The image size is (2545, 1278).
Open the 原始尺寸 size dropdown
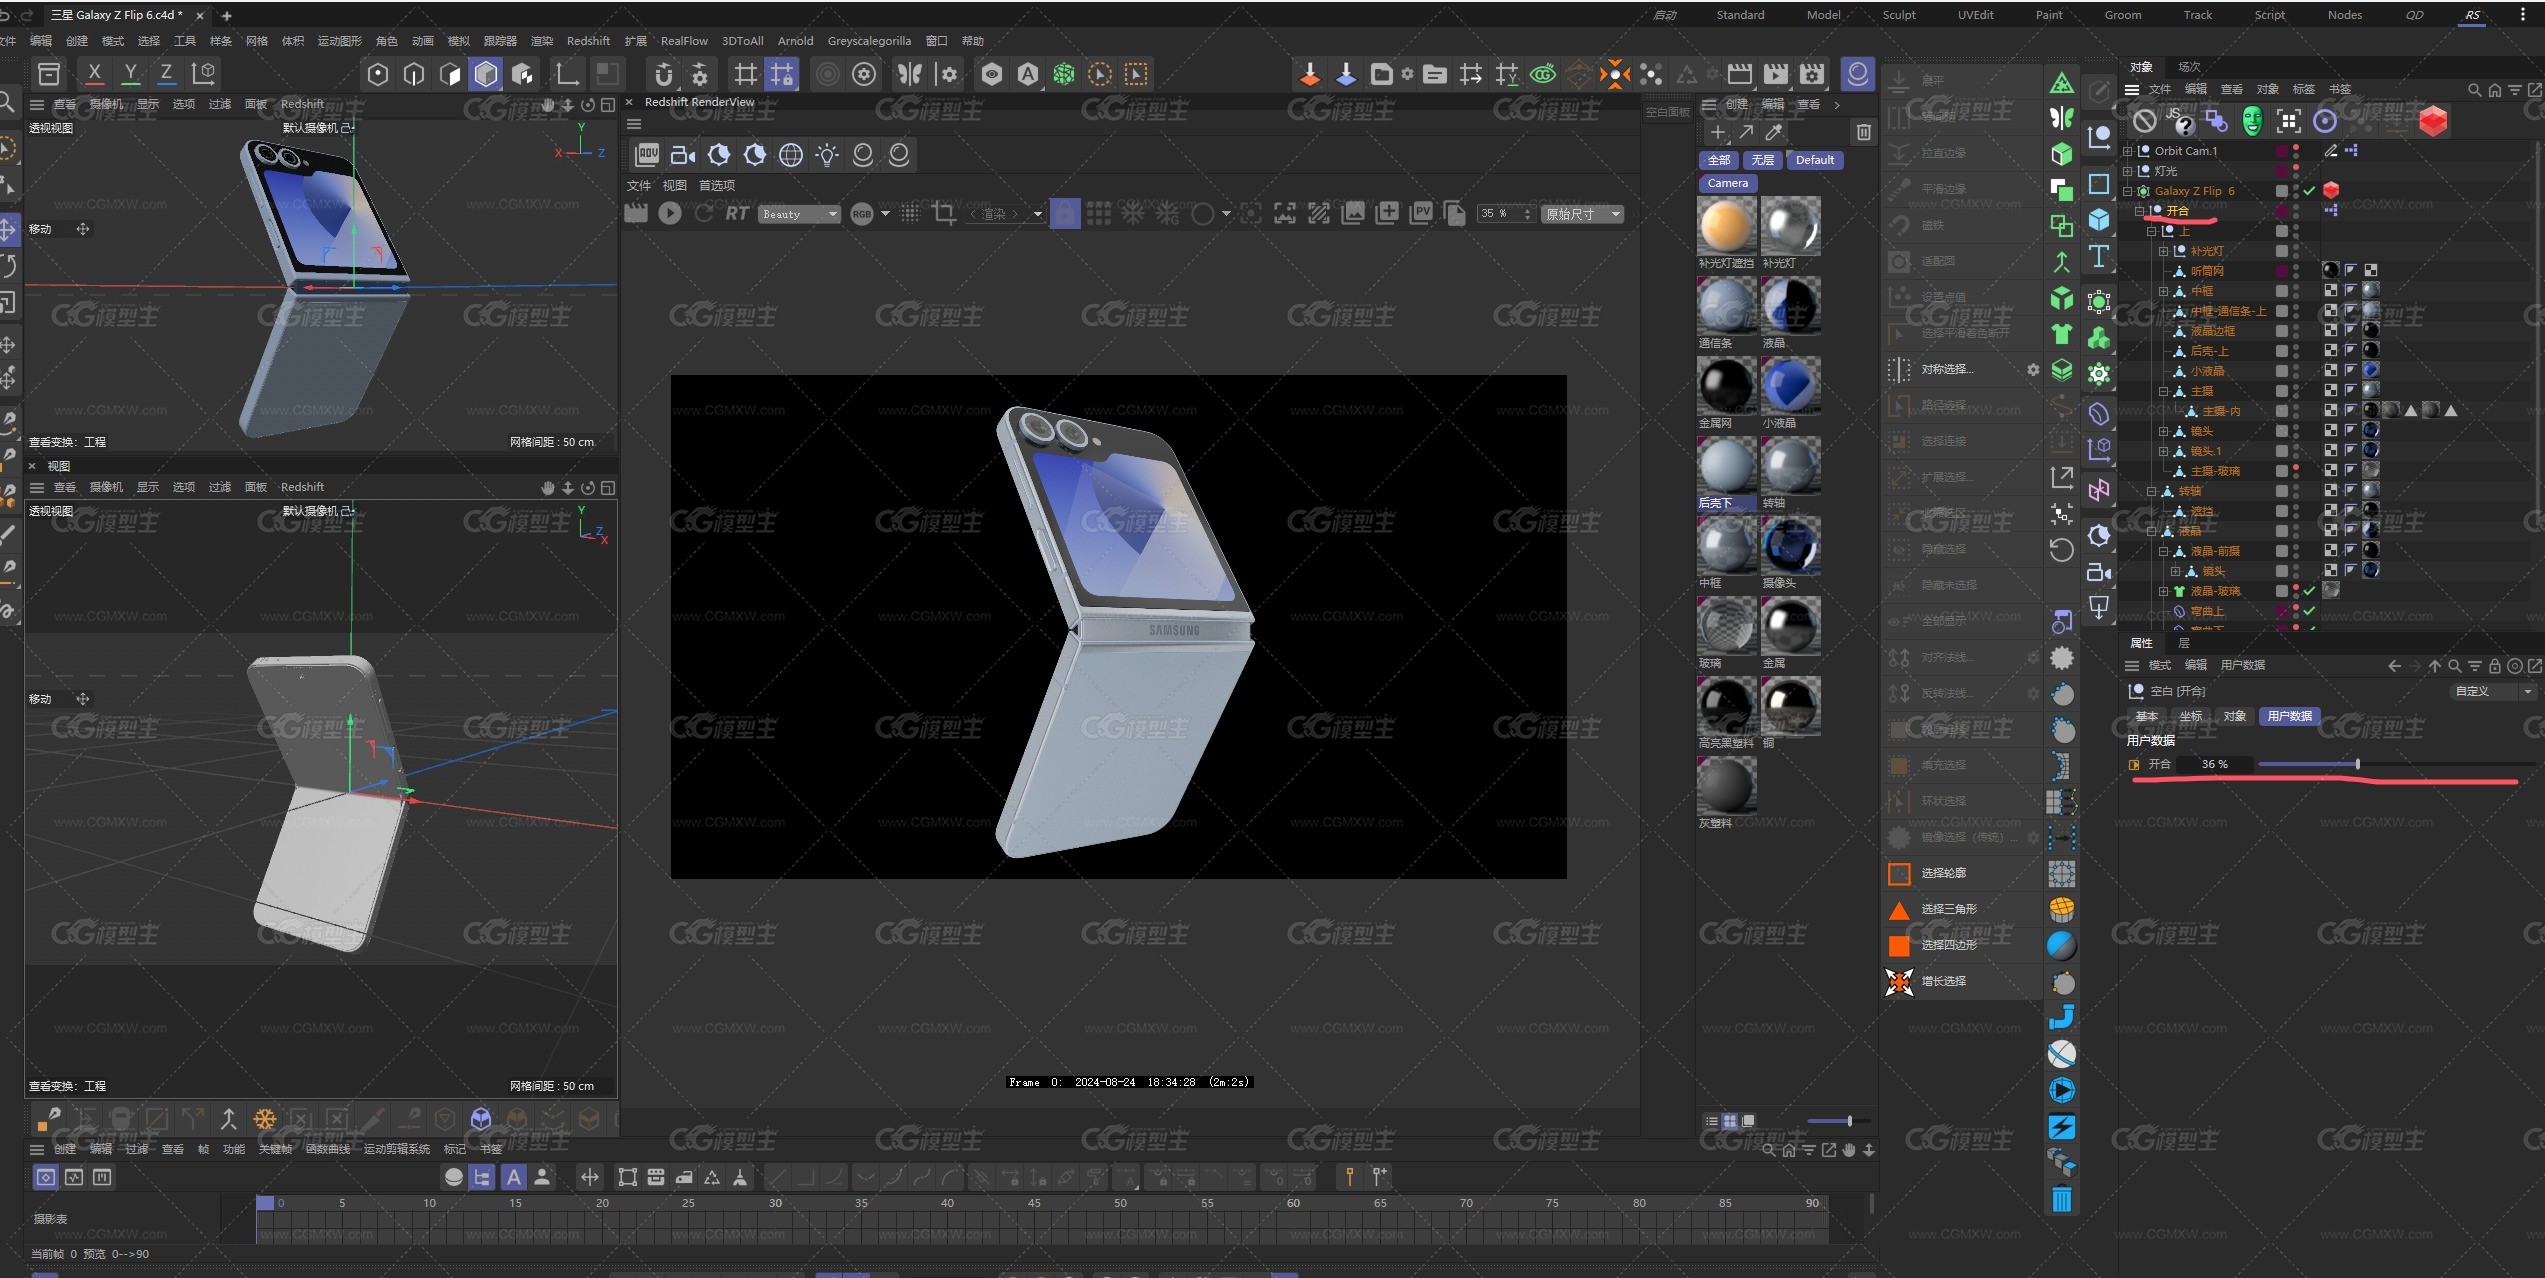coord(1583,214)
